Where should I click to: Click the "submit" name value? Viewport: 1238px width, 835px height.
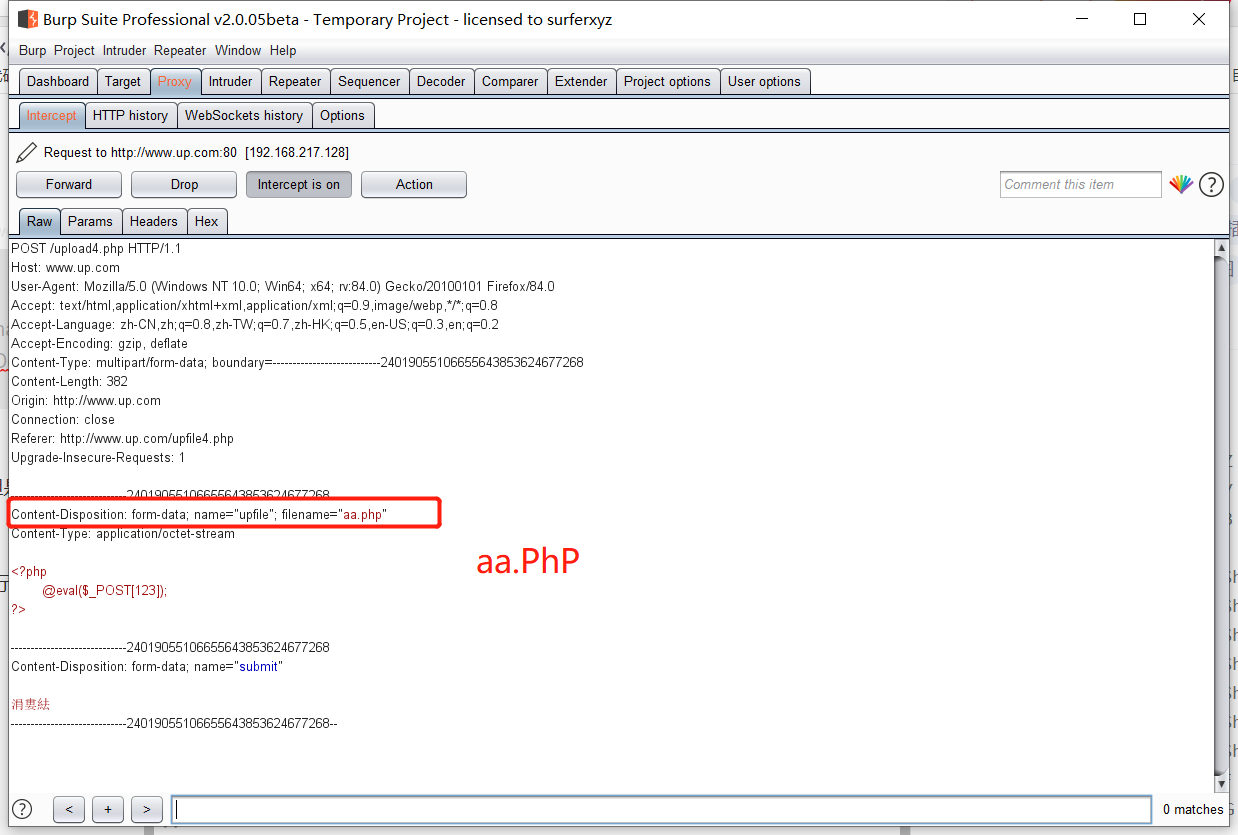(x=259, y=666)
